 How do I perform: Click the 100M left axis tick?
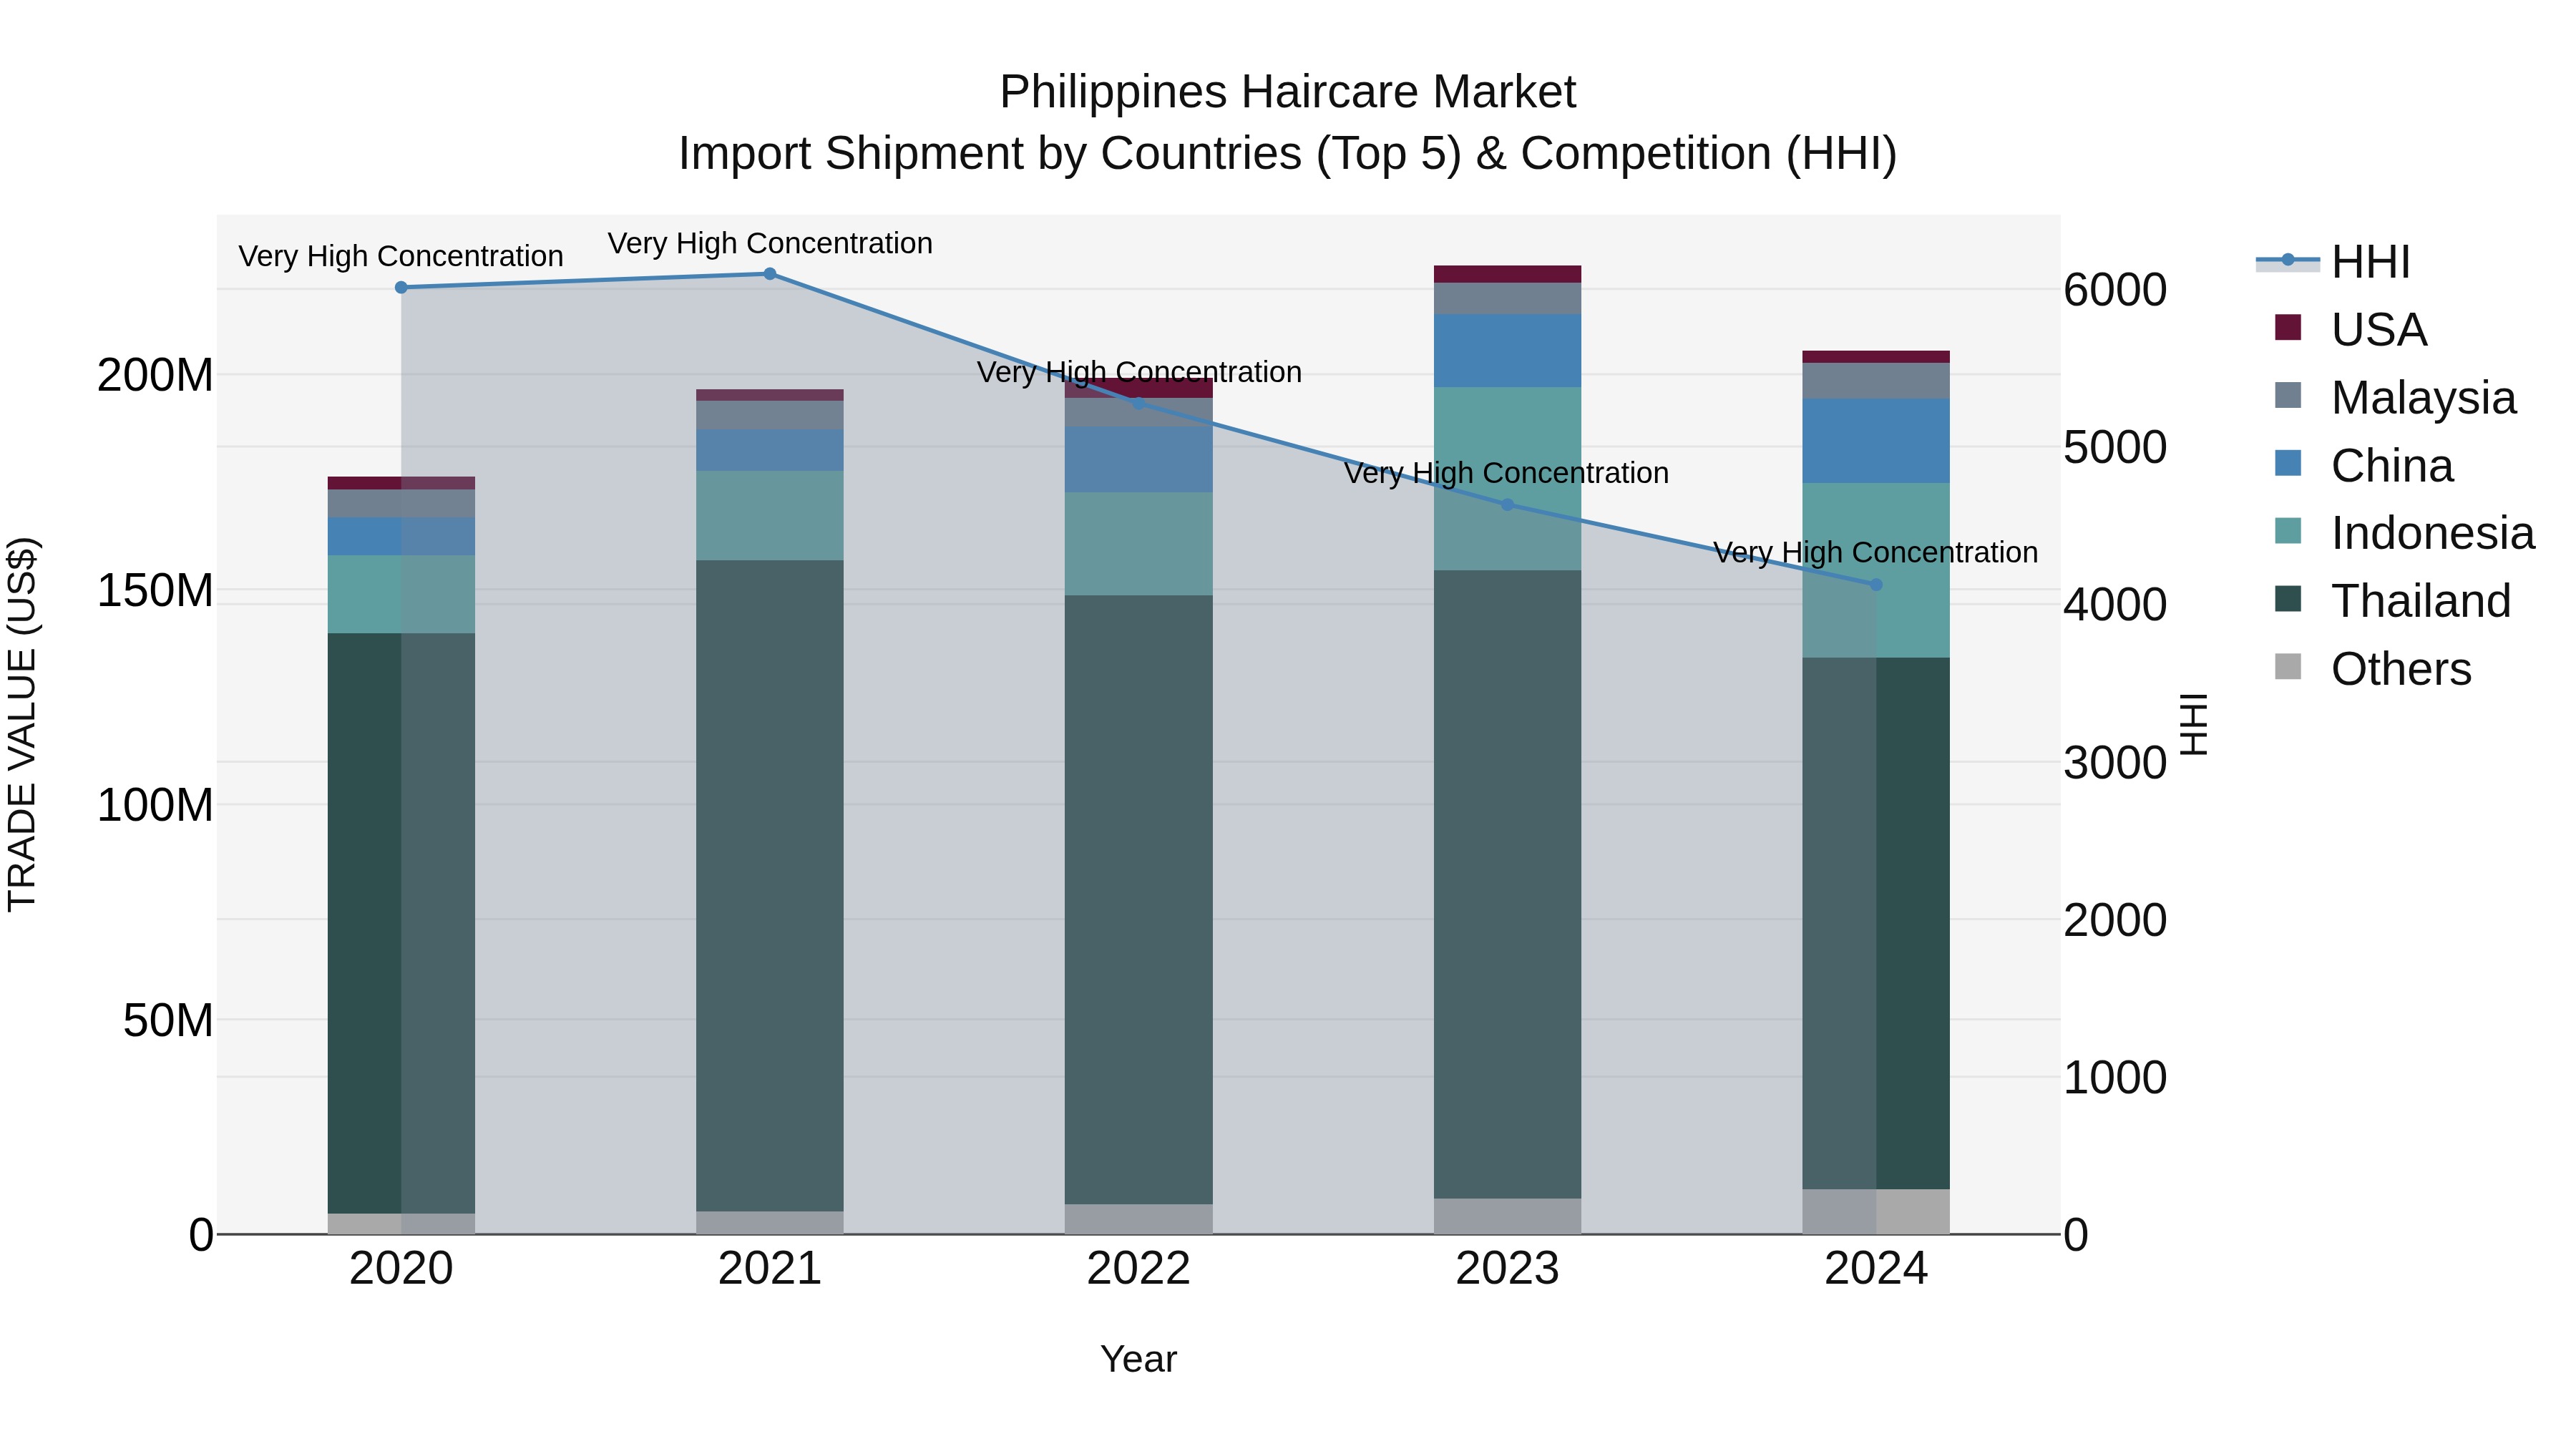(x=155, y=806)
